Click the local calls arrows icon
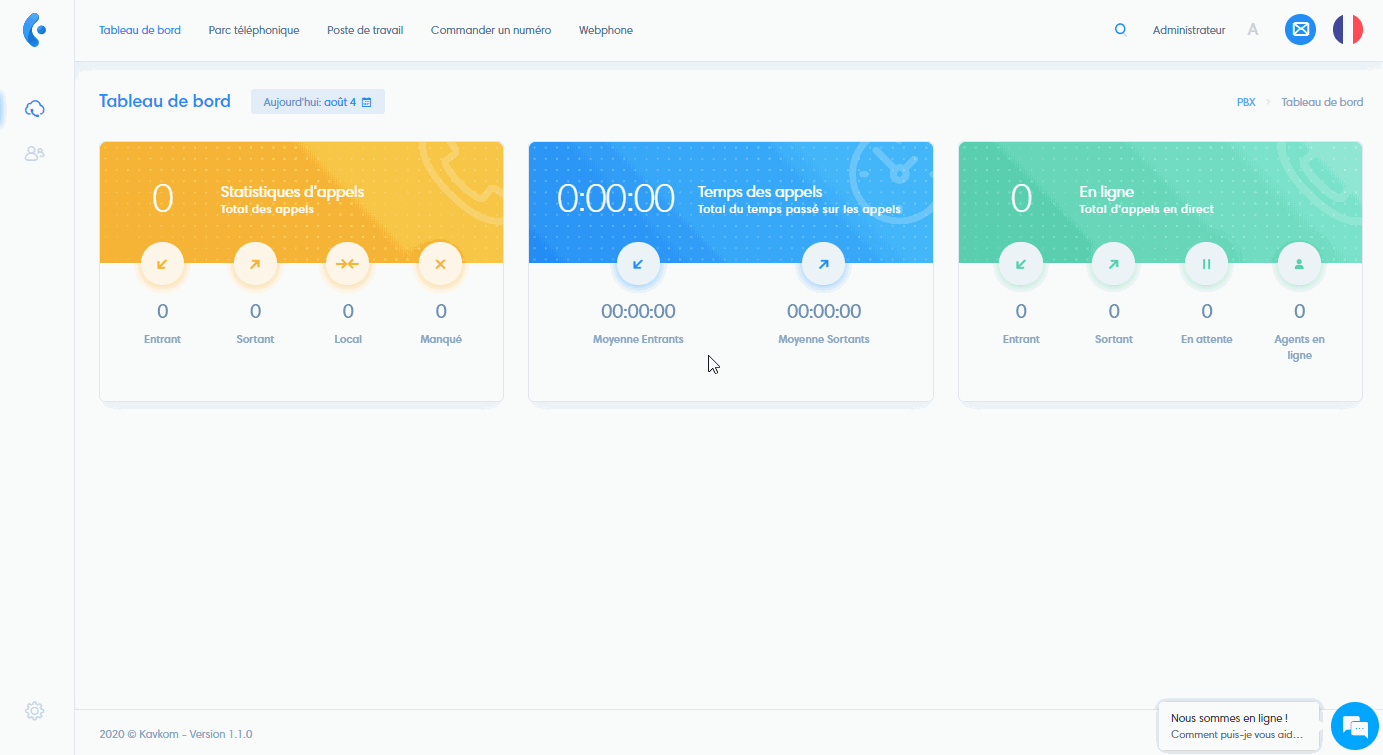Image resolution: width=1383 pixels, height=755 pixels. tap(348, 264)
